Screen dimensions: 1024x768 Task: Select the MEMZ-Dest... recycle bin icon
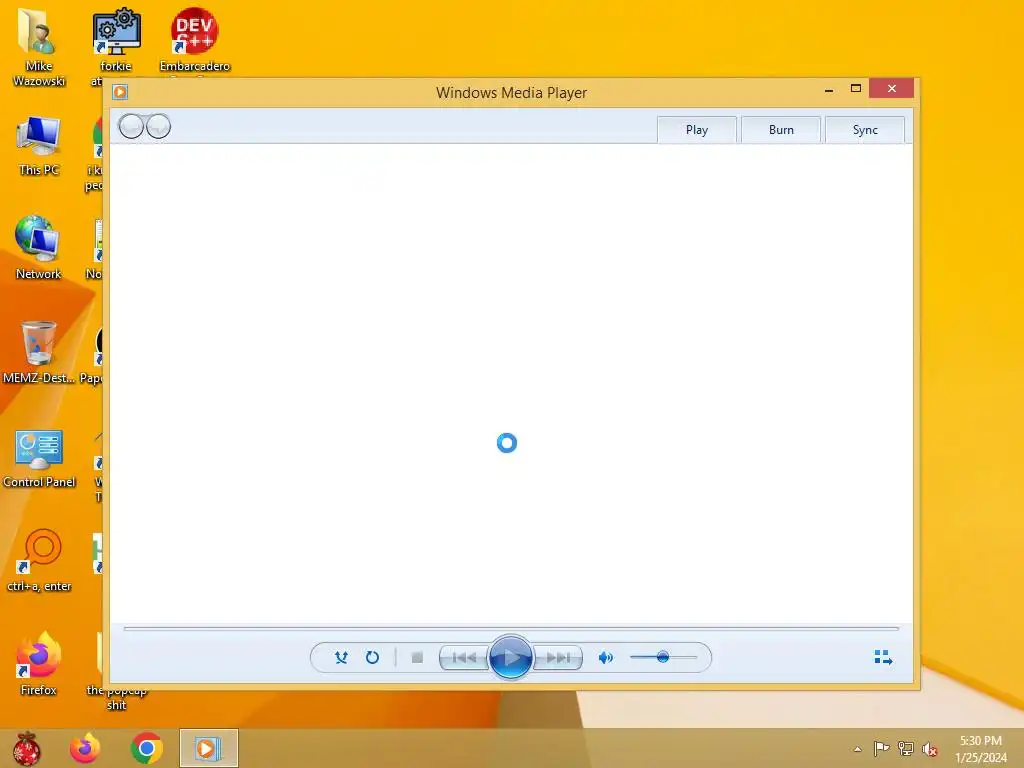click(39, 351)
